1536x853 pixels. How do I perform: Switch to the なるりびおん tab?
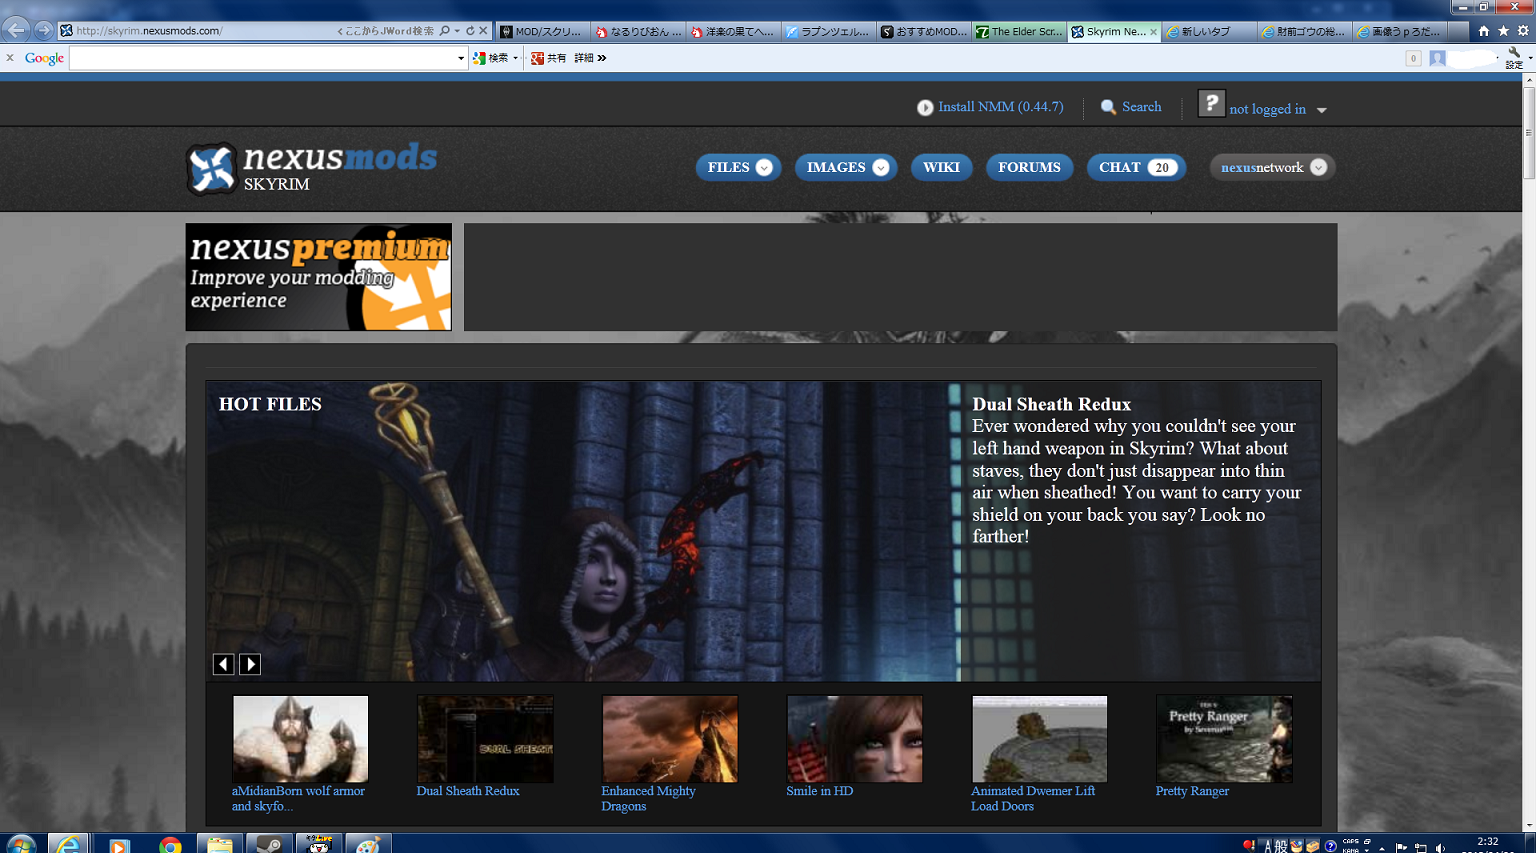638,31
